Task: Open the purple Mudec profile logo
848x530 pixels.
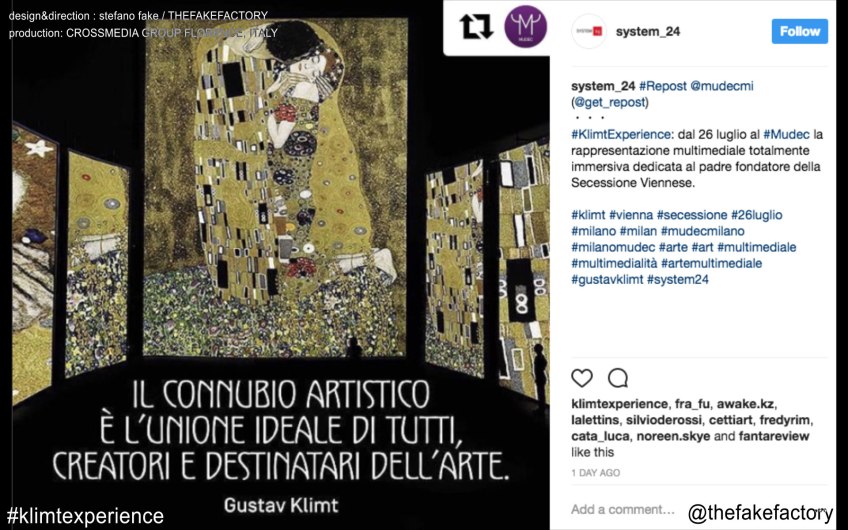Action: pyautogui.click(x=525, y=26)
